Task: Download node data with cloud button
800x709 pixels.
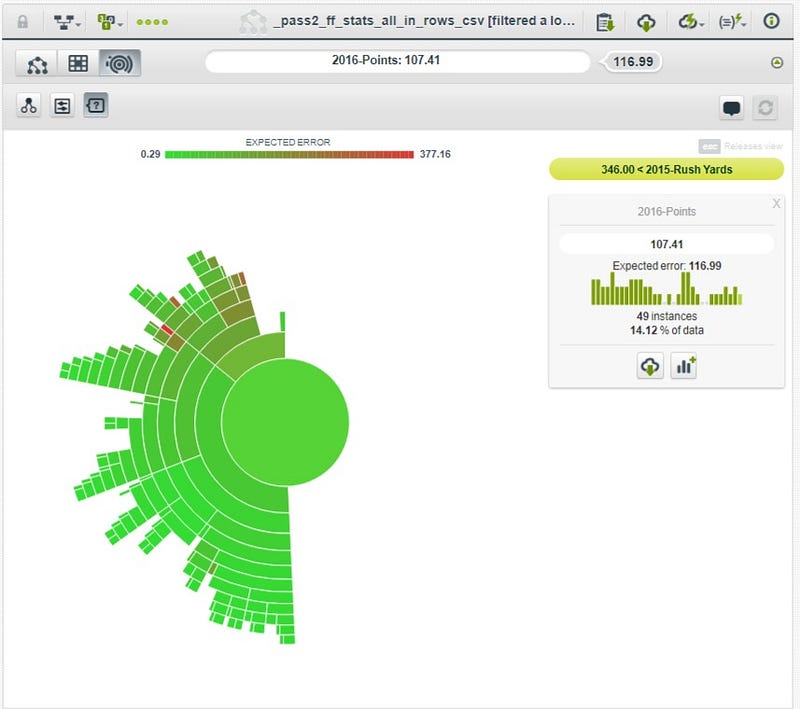Action: click(x=649, y=366)
